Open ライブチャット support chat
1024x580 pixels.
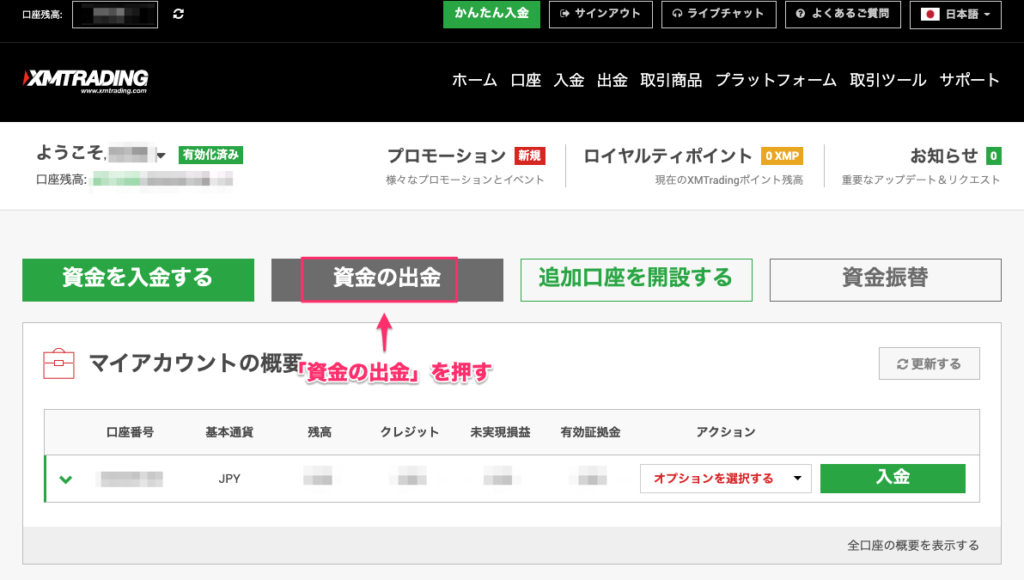pos(718,14)
